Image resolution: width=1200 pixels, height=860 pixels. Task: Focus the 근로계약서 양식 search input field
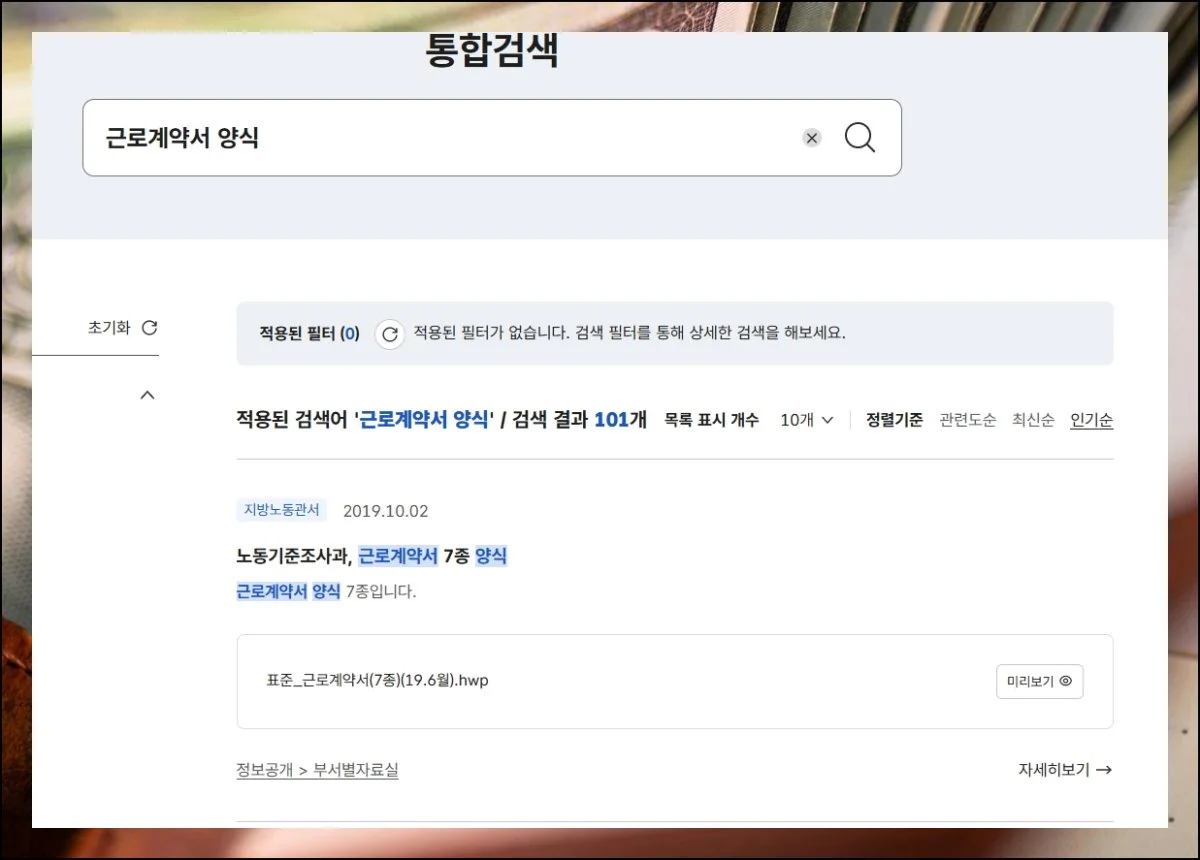pyautogui.click(x=440, y=138)
